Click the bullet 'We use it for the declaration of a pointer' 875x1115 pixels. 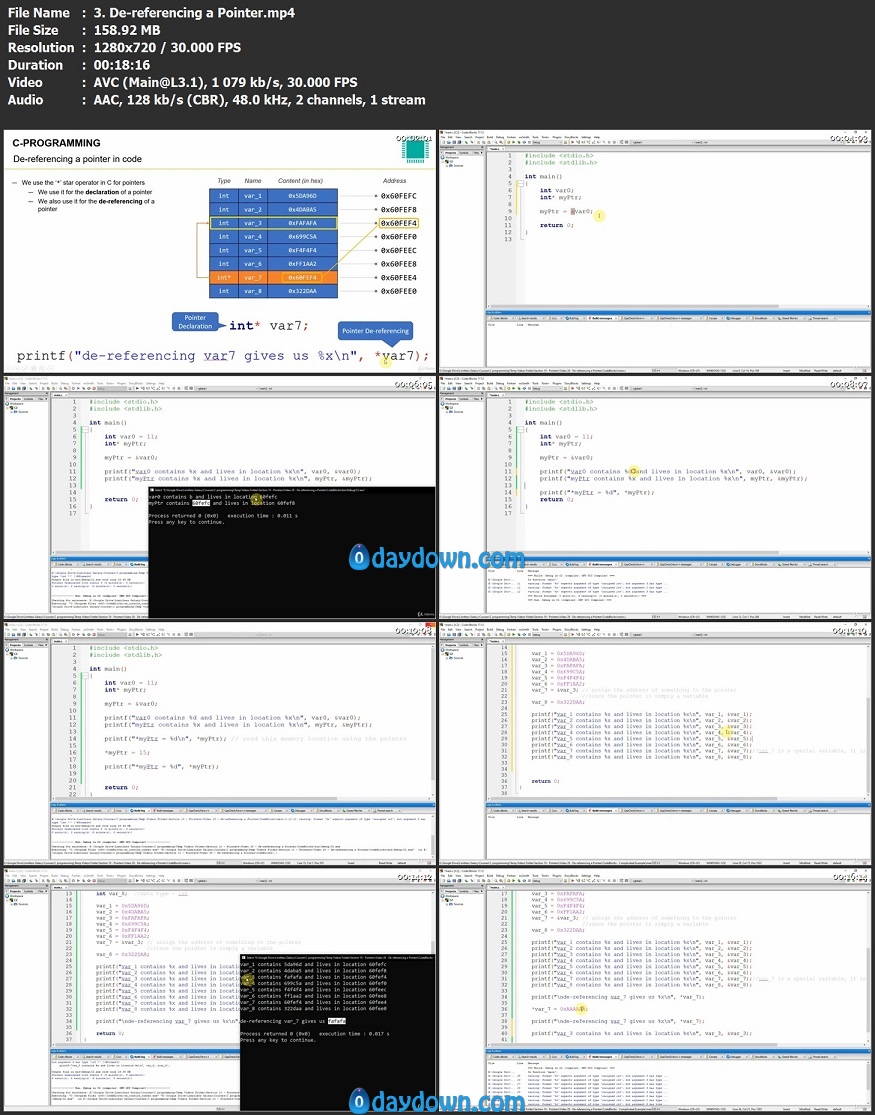95,192
